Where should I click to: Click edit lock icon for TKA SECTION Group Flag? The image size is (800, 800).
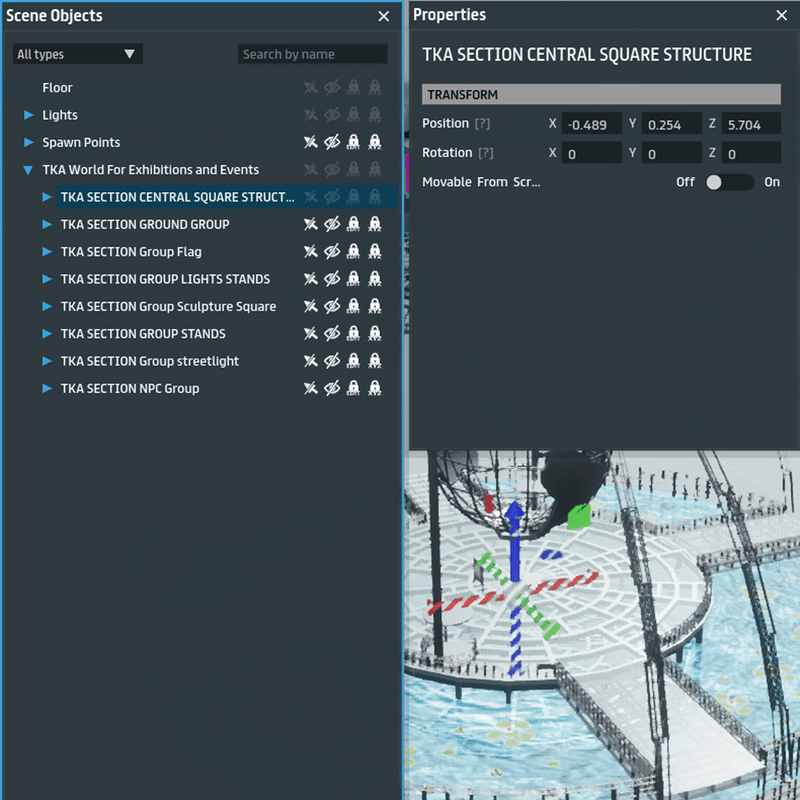click(x=353, y=252)
